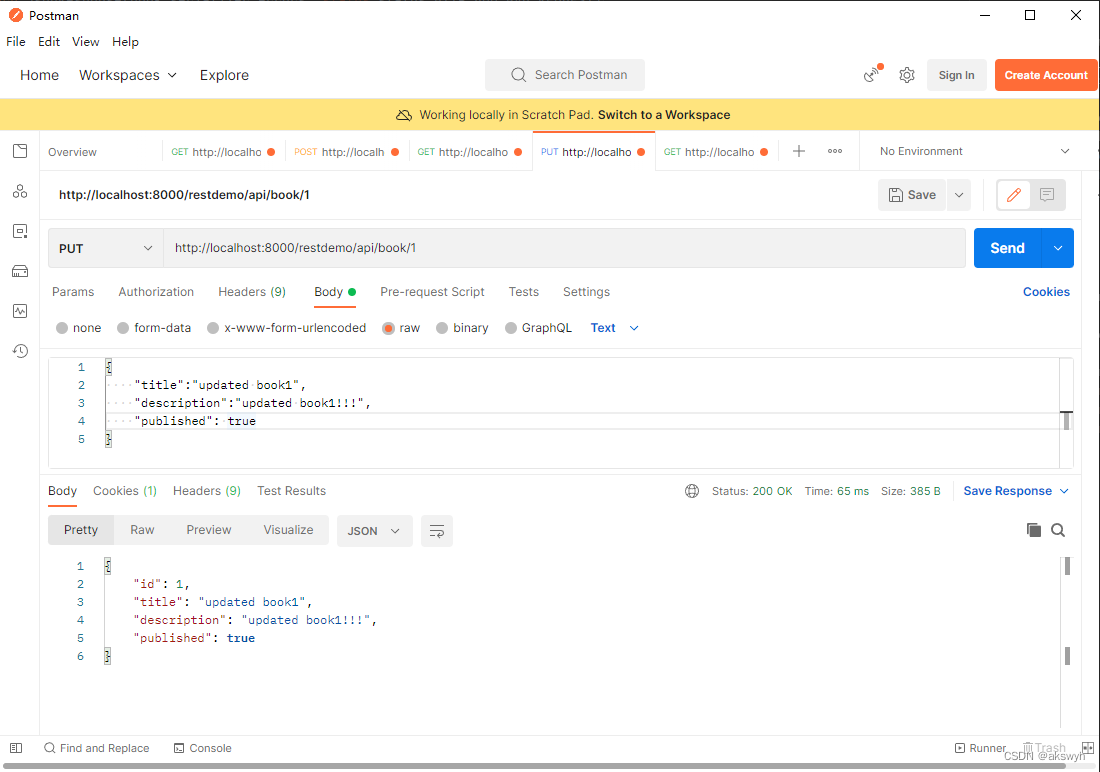1100x772 pixels.
Task: Open the Collections sidebar icon
Action: pyautogui.click(x=20, y=151)
